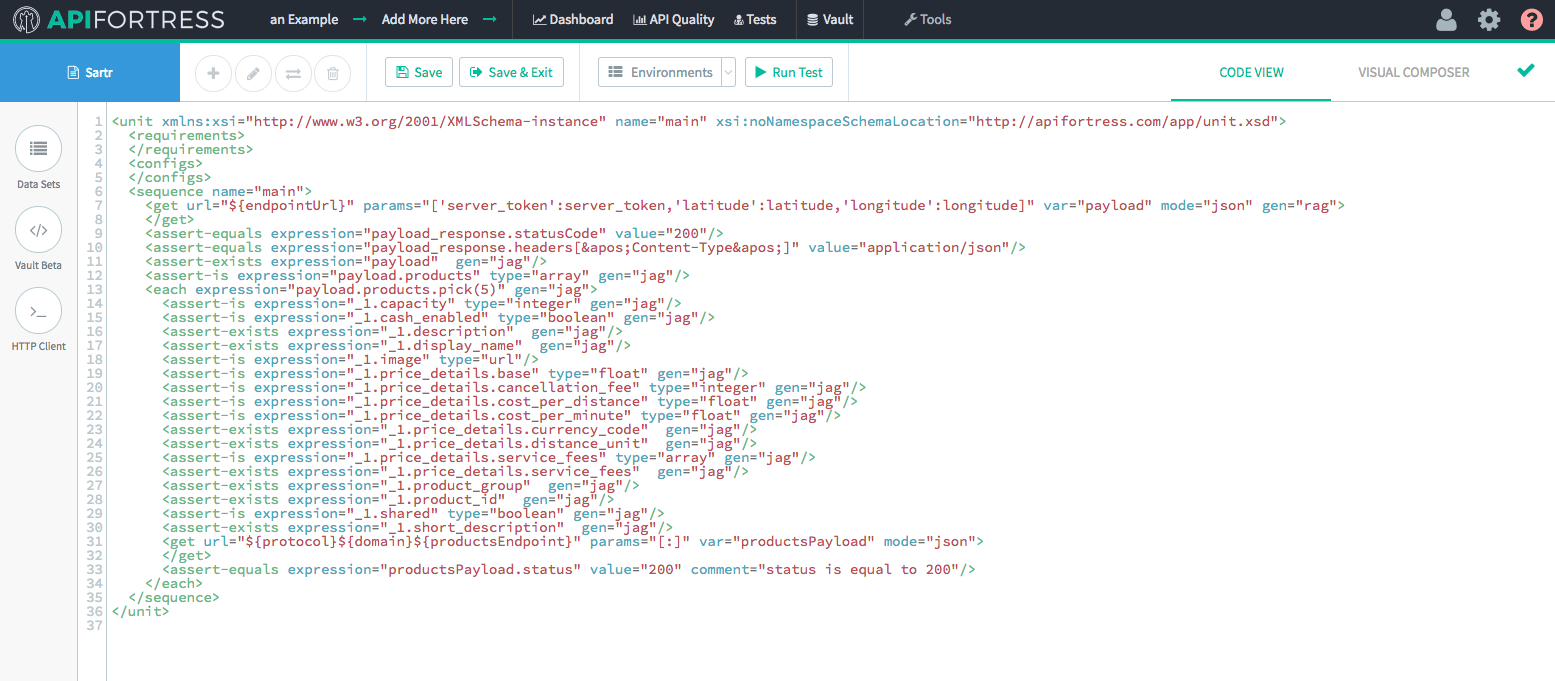Click the edit pencil icon in the toolbar

point(252,72)
